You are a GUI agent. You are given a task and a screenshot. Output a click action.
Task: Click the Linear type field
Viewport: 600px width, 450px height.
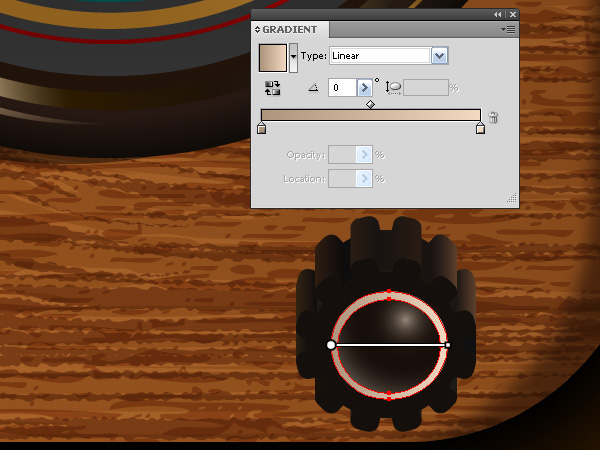[x=380, y=56]
